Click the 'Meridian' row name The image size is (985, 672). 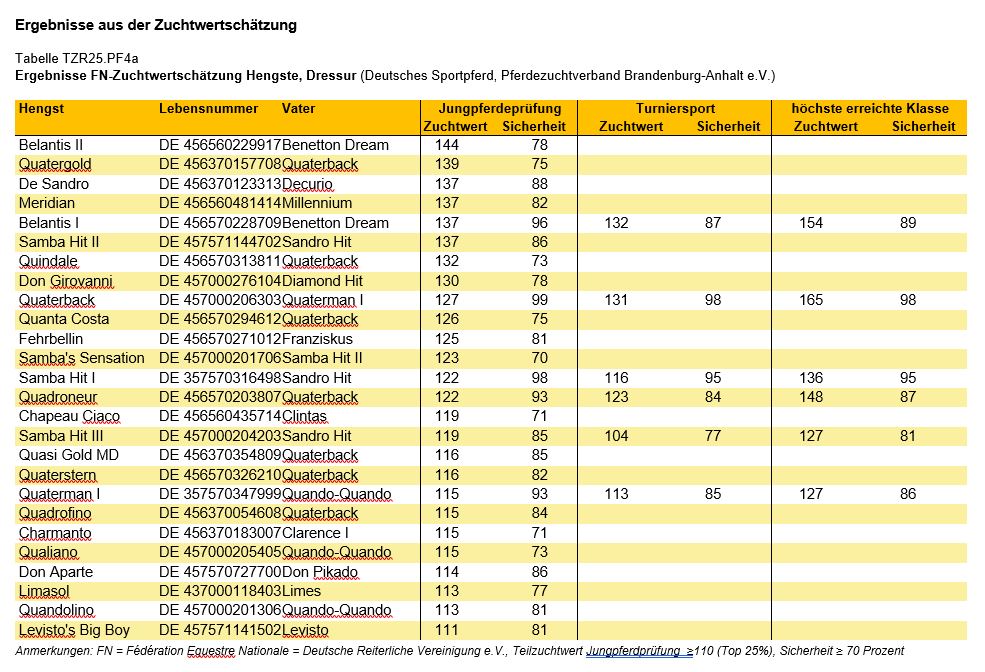(47, 203)
